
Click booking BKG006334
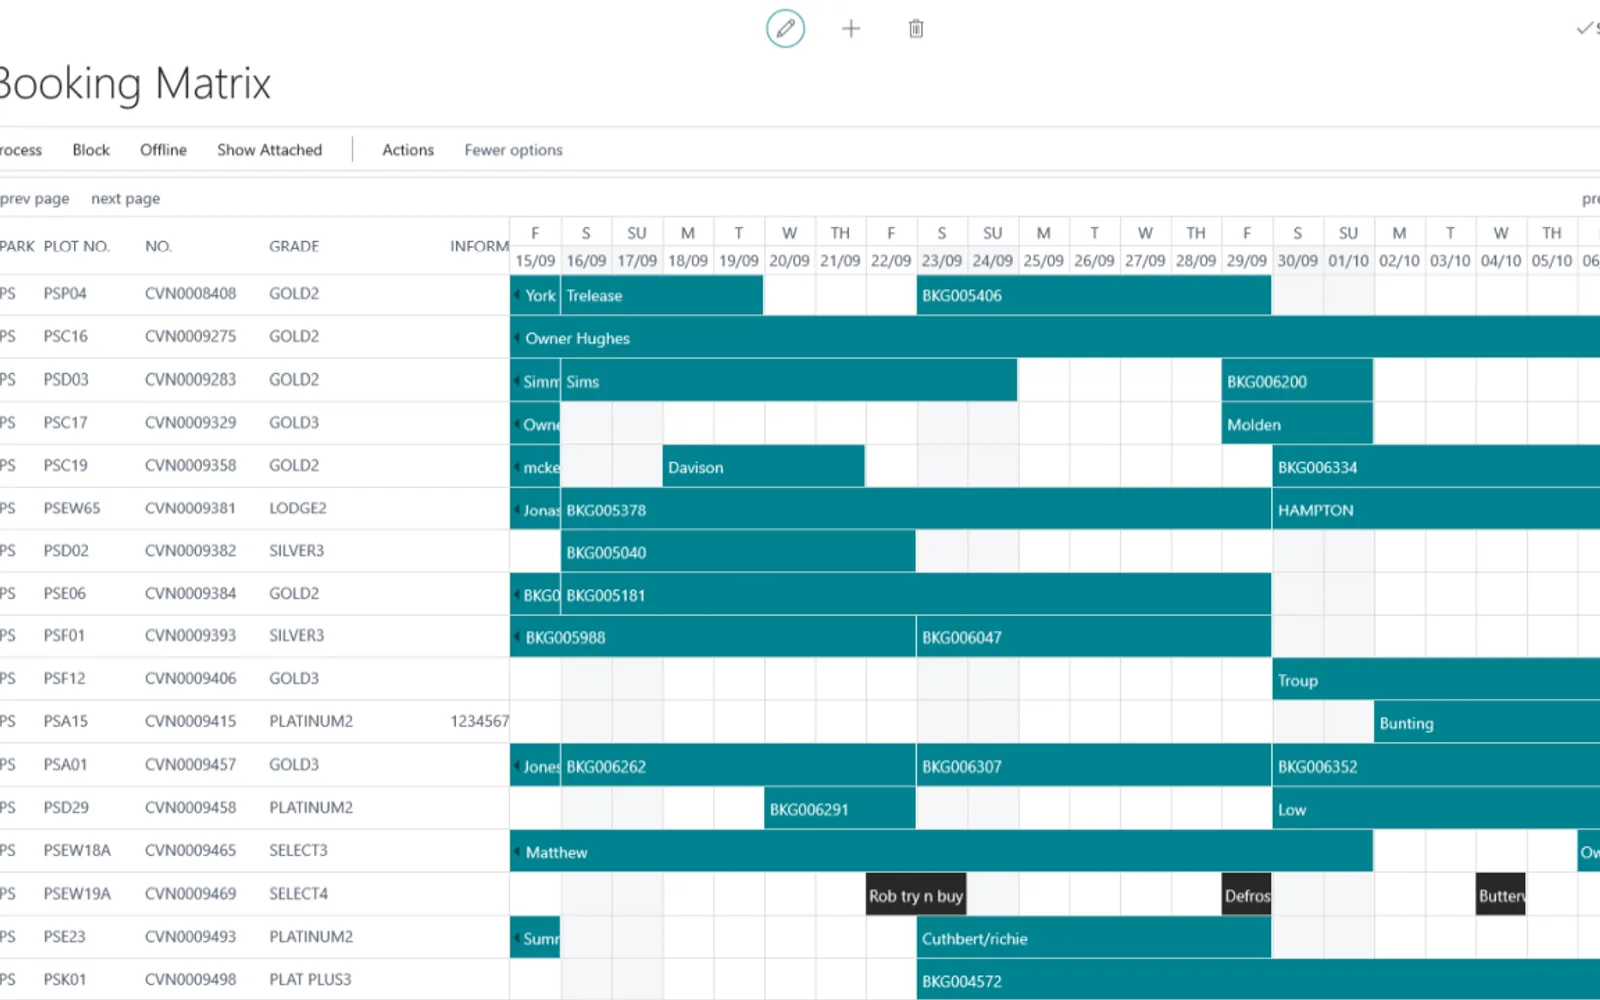[x=1436, y=467]
